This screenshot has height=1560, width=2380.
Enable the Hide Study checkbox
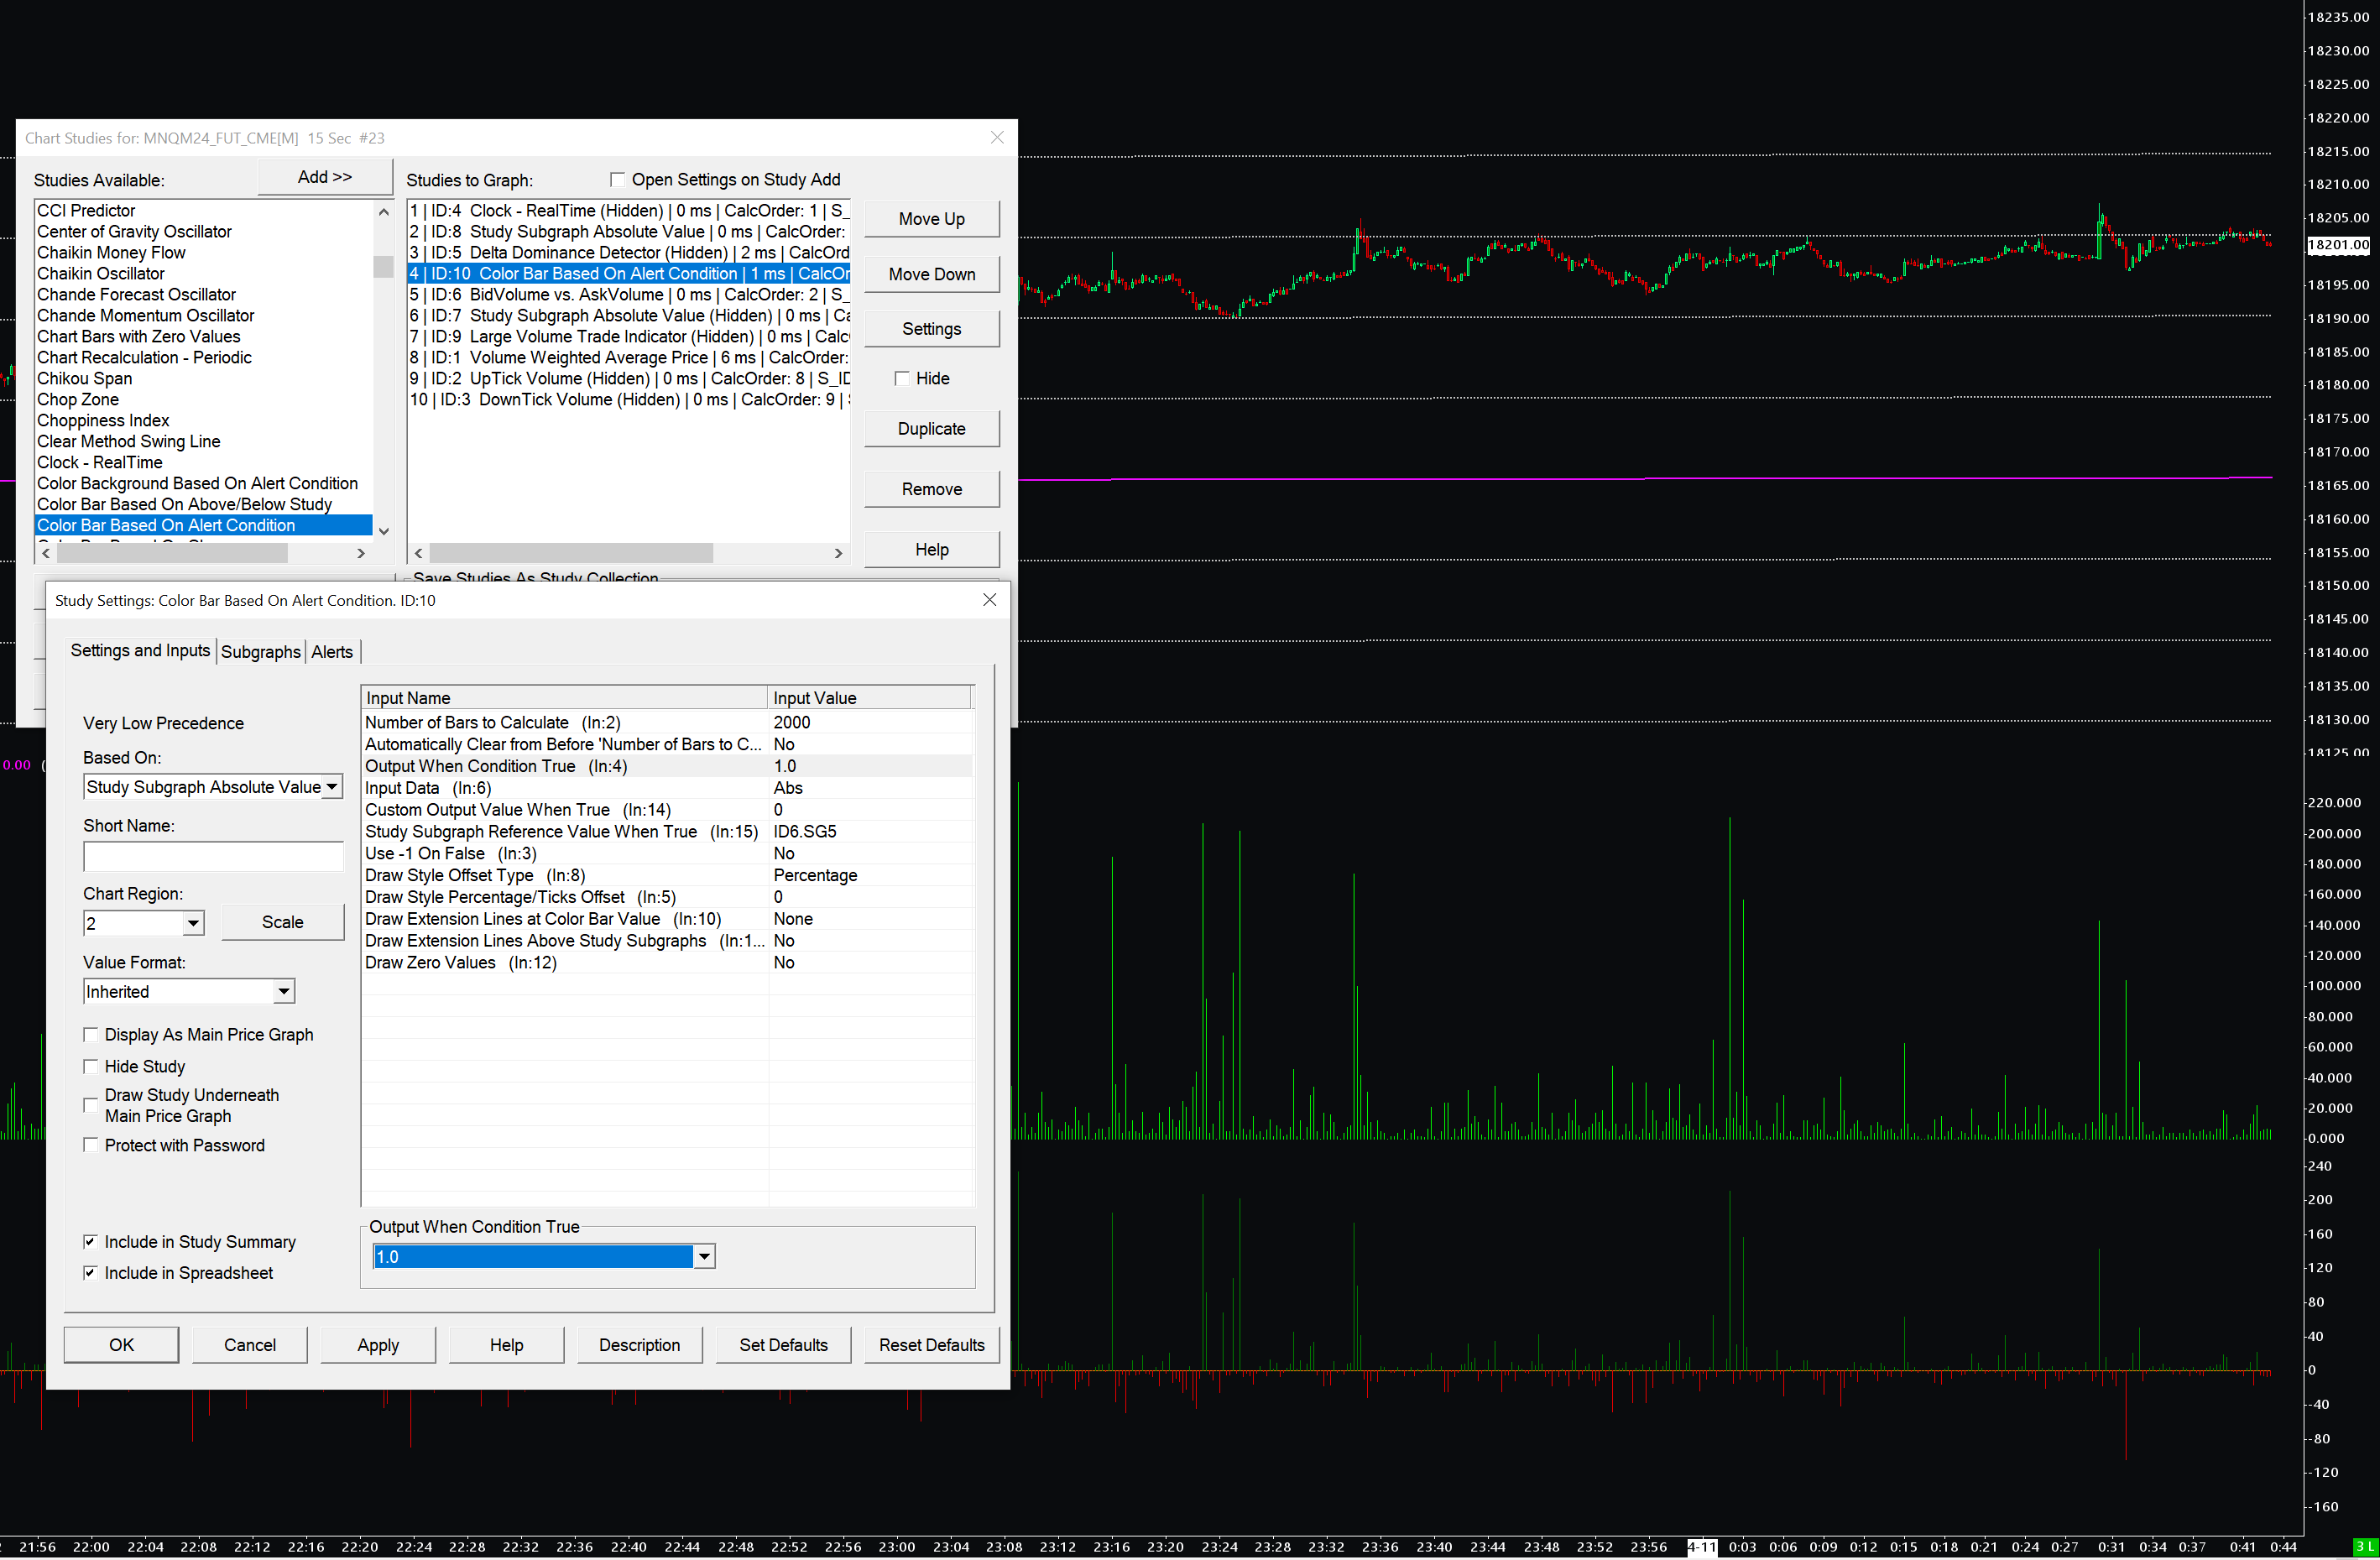pos(91,1067)
